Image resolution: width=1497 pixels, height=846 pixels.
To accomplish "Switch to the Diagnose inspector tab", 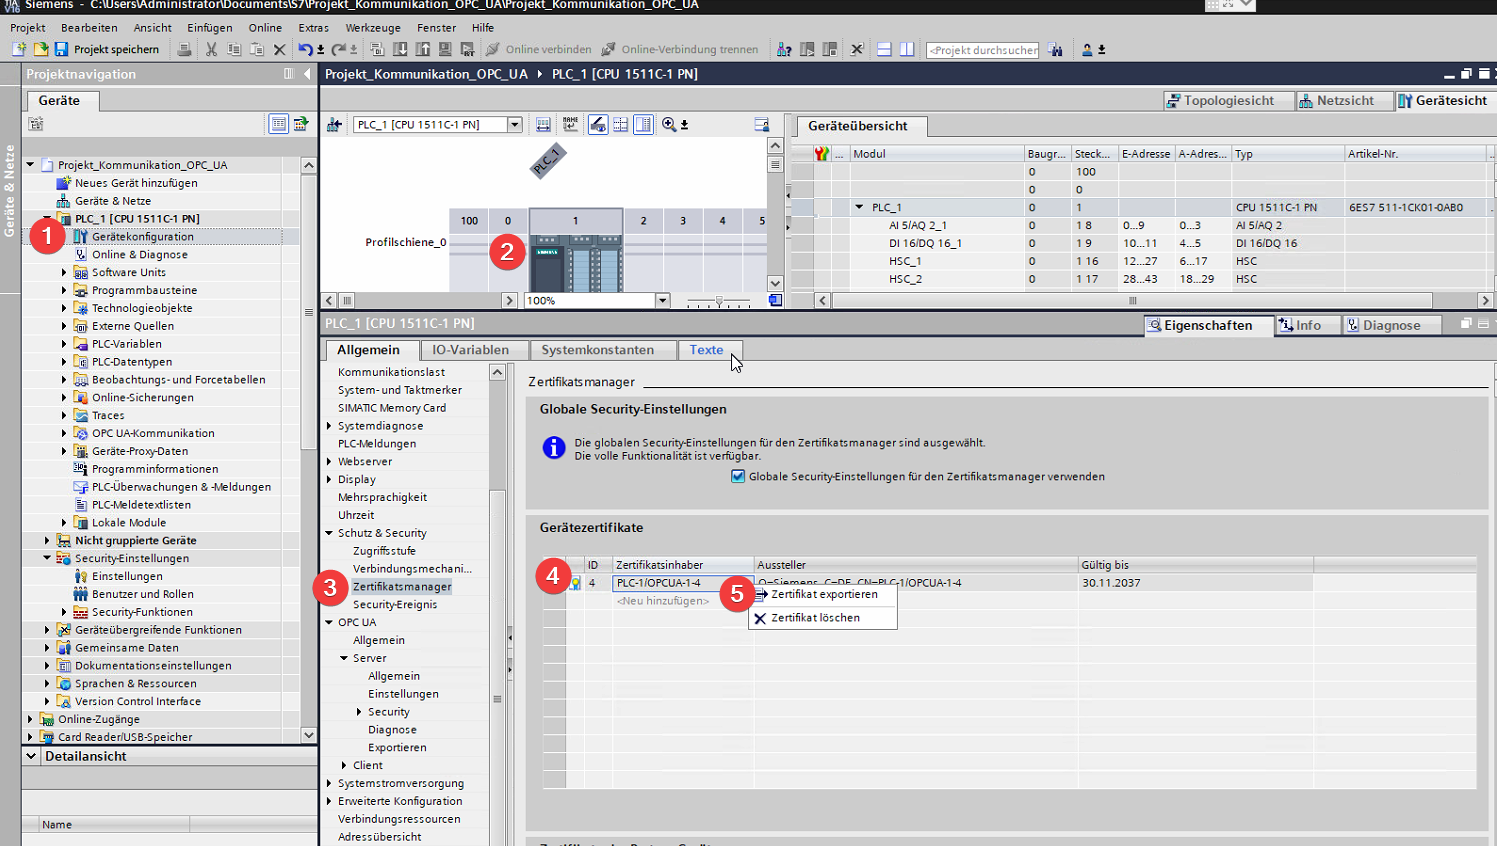I will pyautogui.click(x=1391, y=325).
